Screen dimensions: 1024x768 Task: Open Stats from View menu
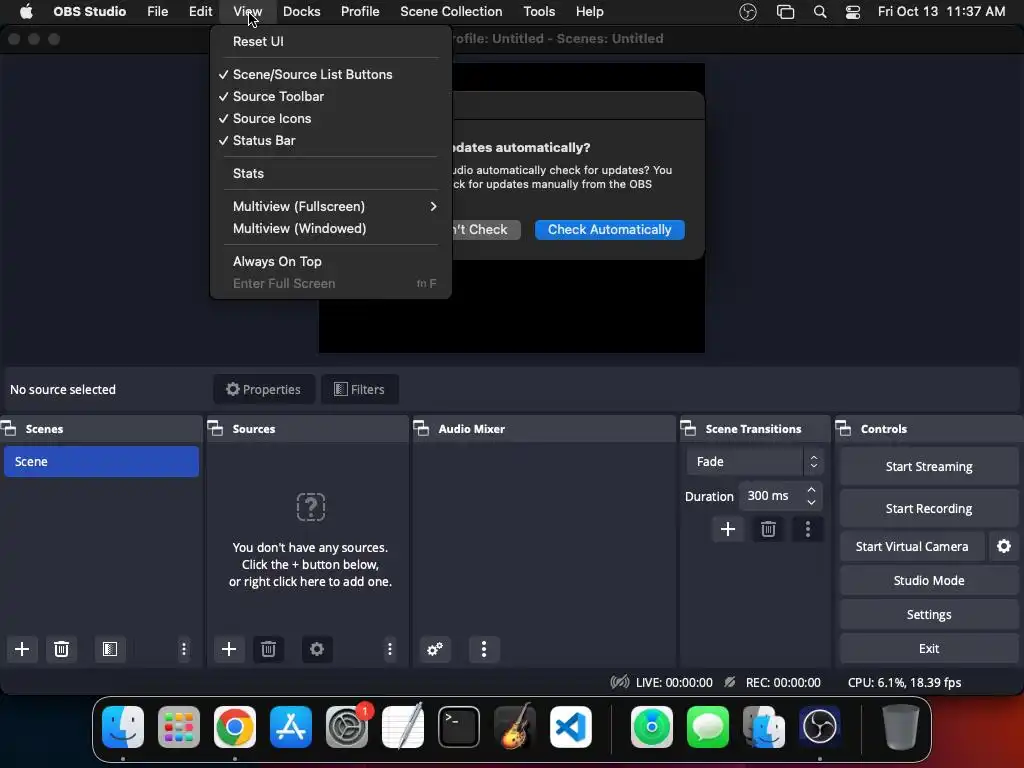[x=330, y=174]
